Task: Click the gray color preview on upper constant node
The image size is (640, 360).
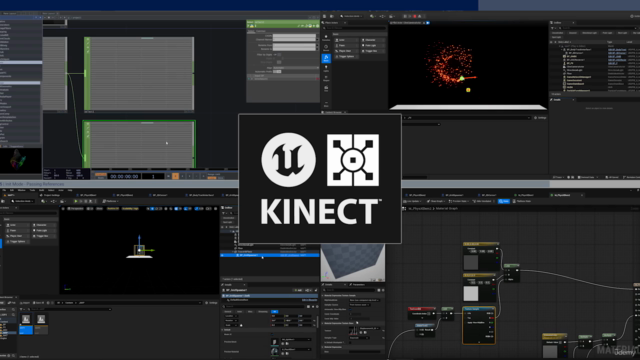Action: coord(471,262)
